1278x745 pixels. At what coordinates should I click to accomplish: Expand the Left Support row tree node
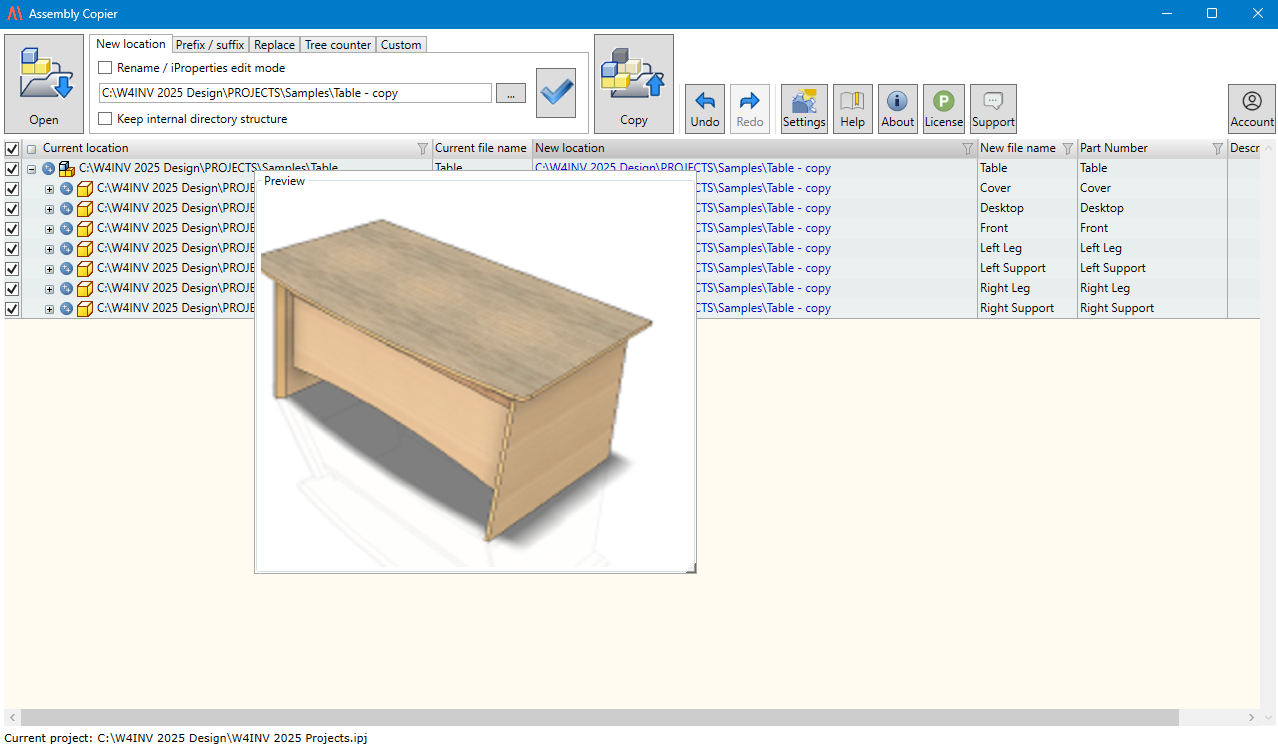pos(49,269)
